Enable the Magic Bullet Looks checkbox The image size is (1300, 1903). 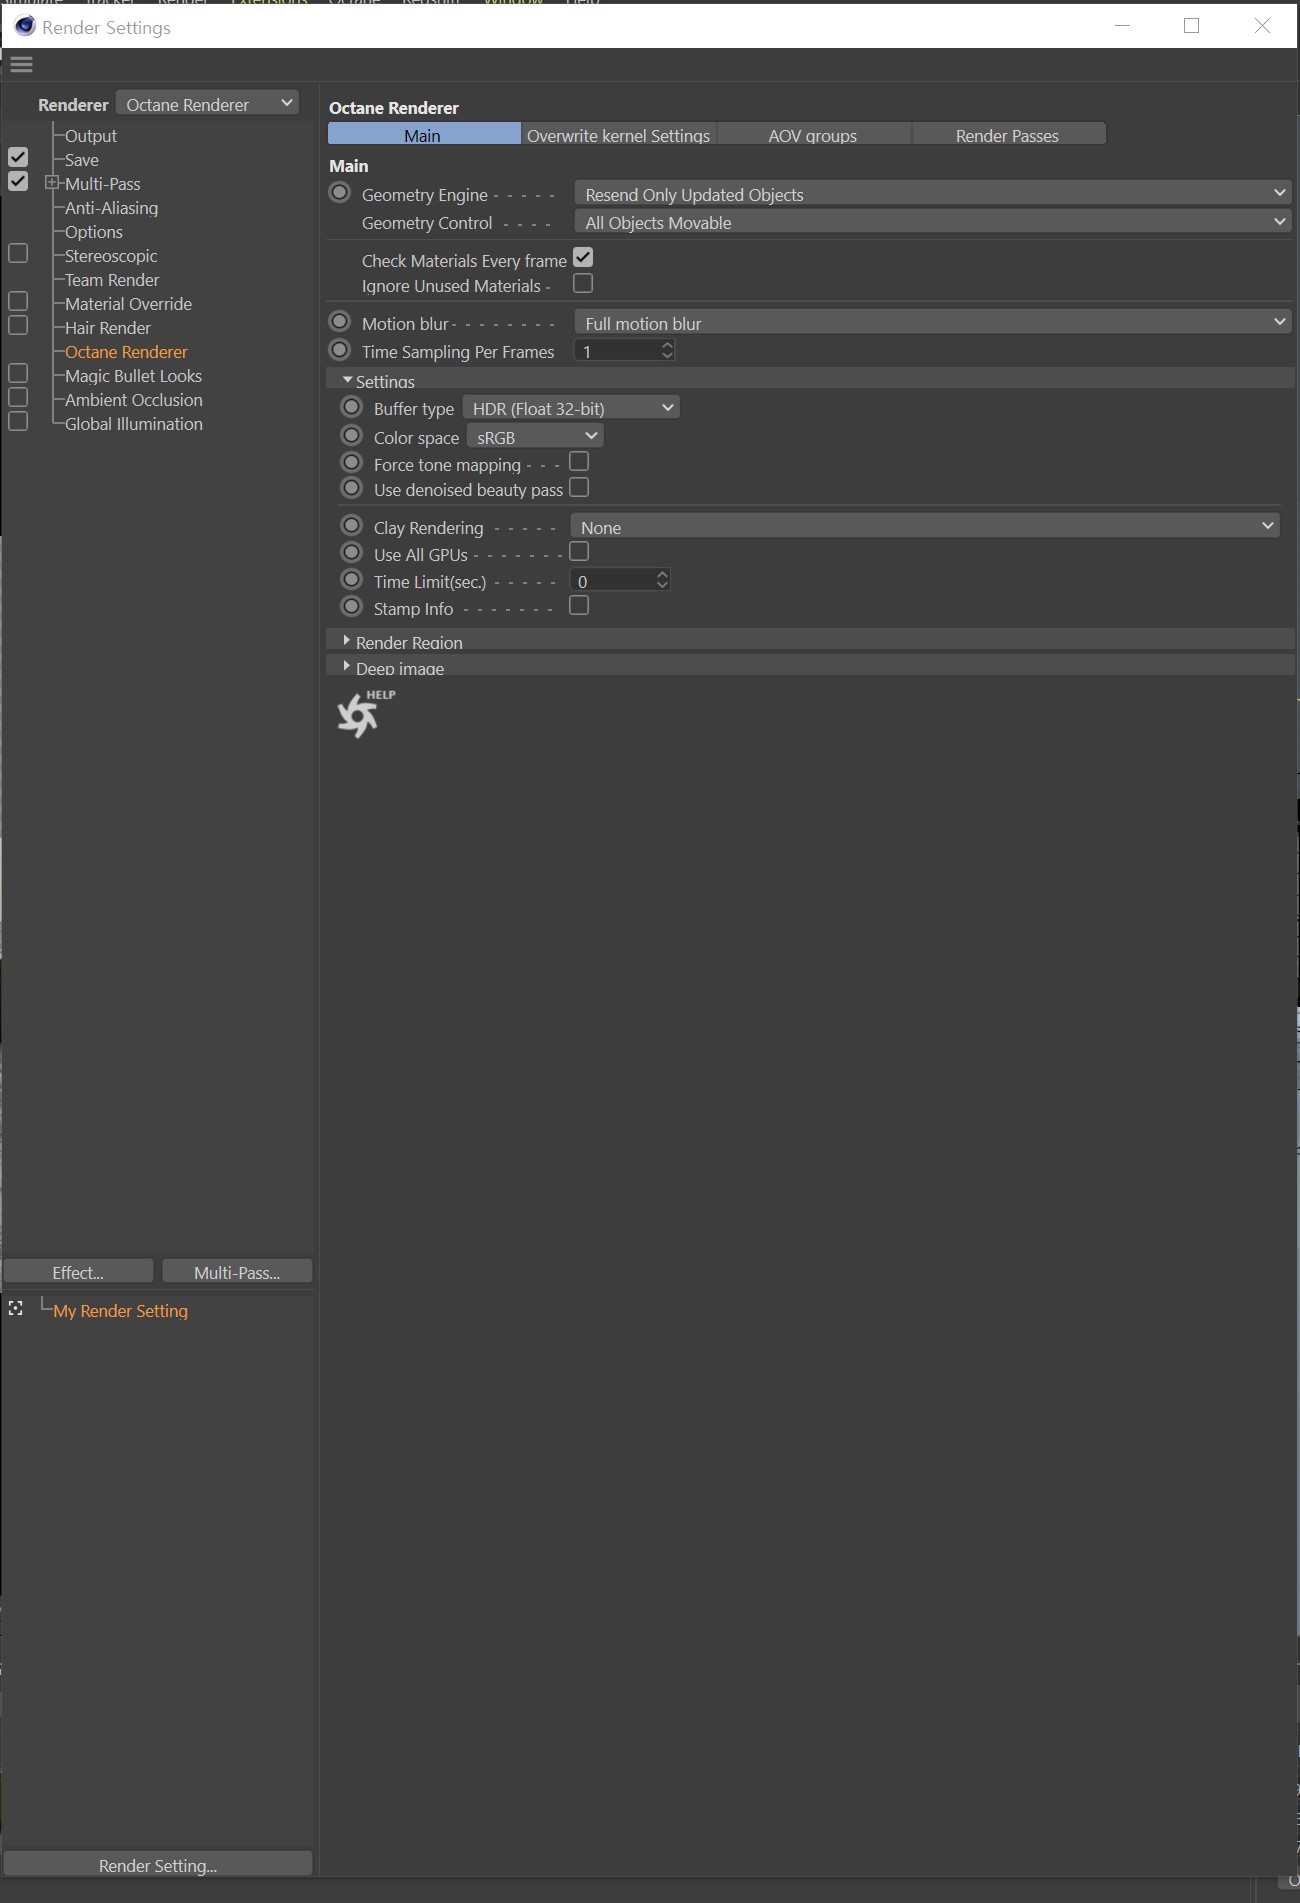point(18,374)
